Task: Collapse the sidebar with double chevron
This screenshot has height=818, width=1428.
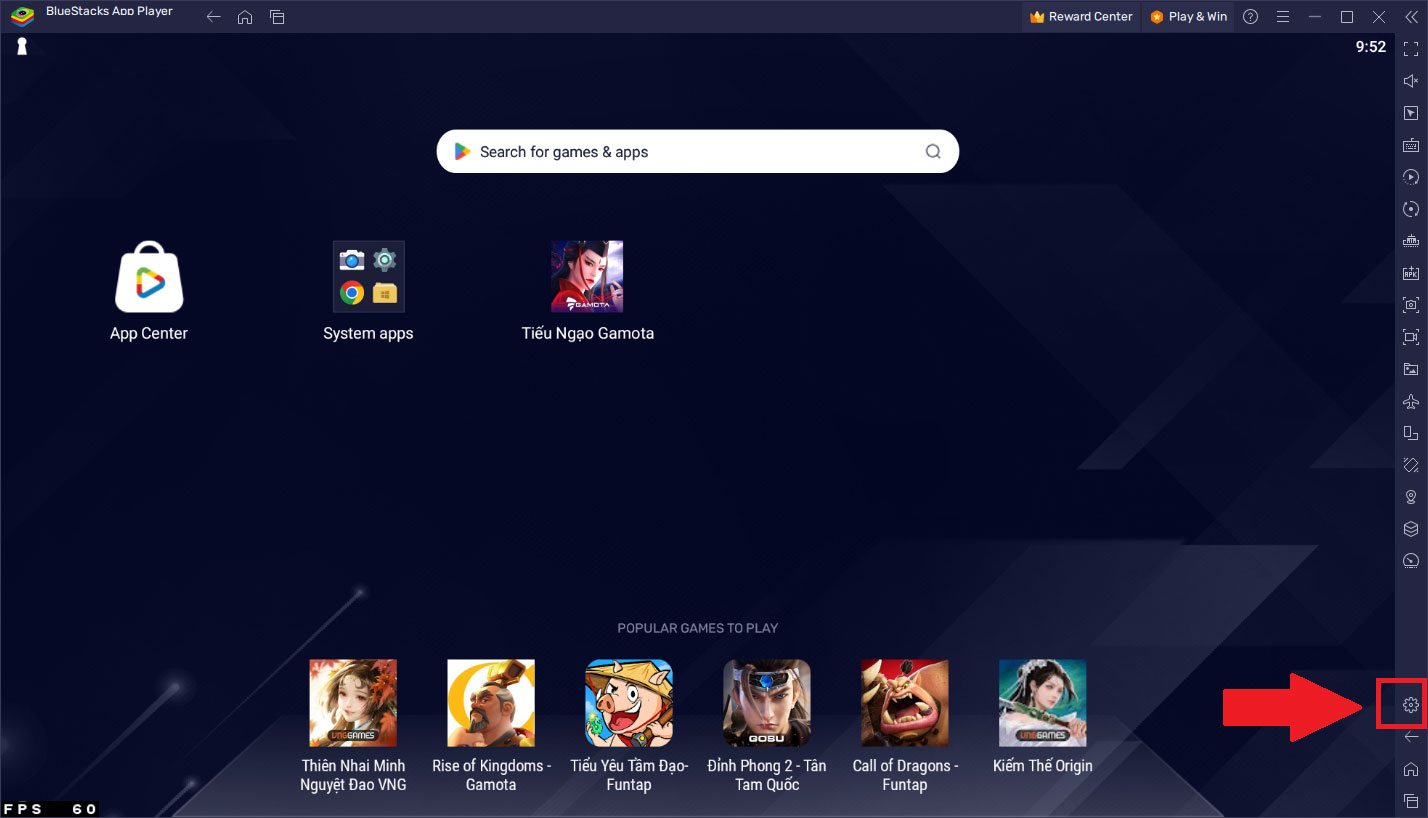Action: (1411, 17)
